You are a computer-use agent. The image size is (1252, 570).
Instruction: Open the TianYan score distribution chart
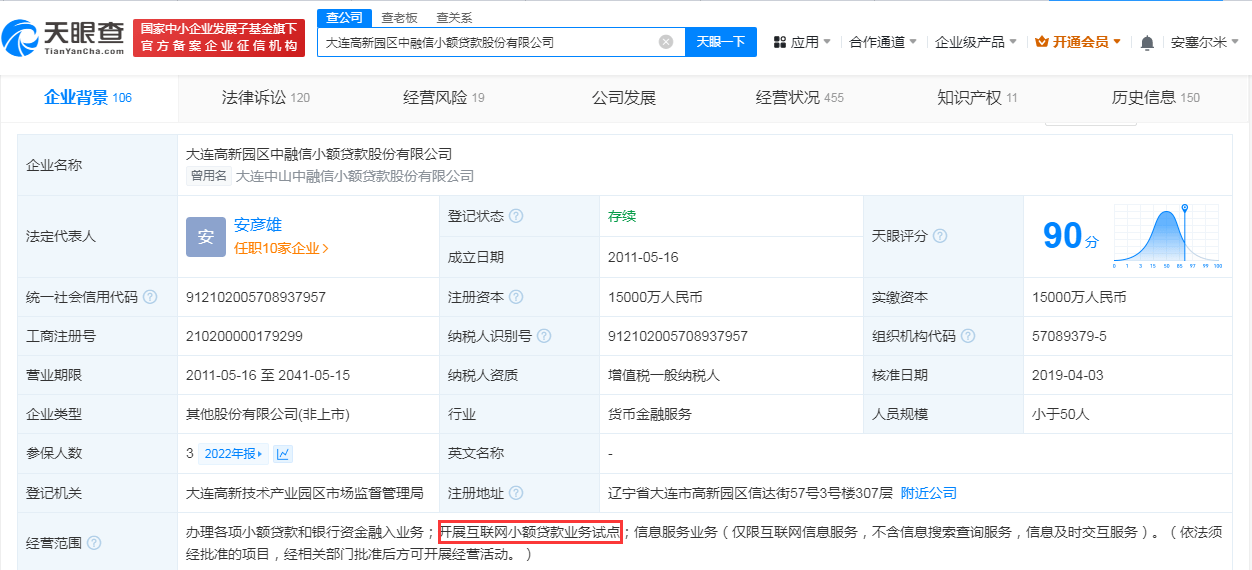[1167, 238]
